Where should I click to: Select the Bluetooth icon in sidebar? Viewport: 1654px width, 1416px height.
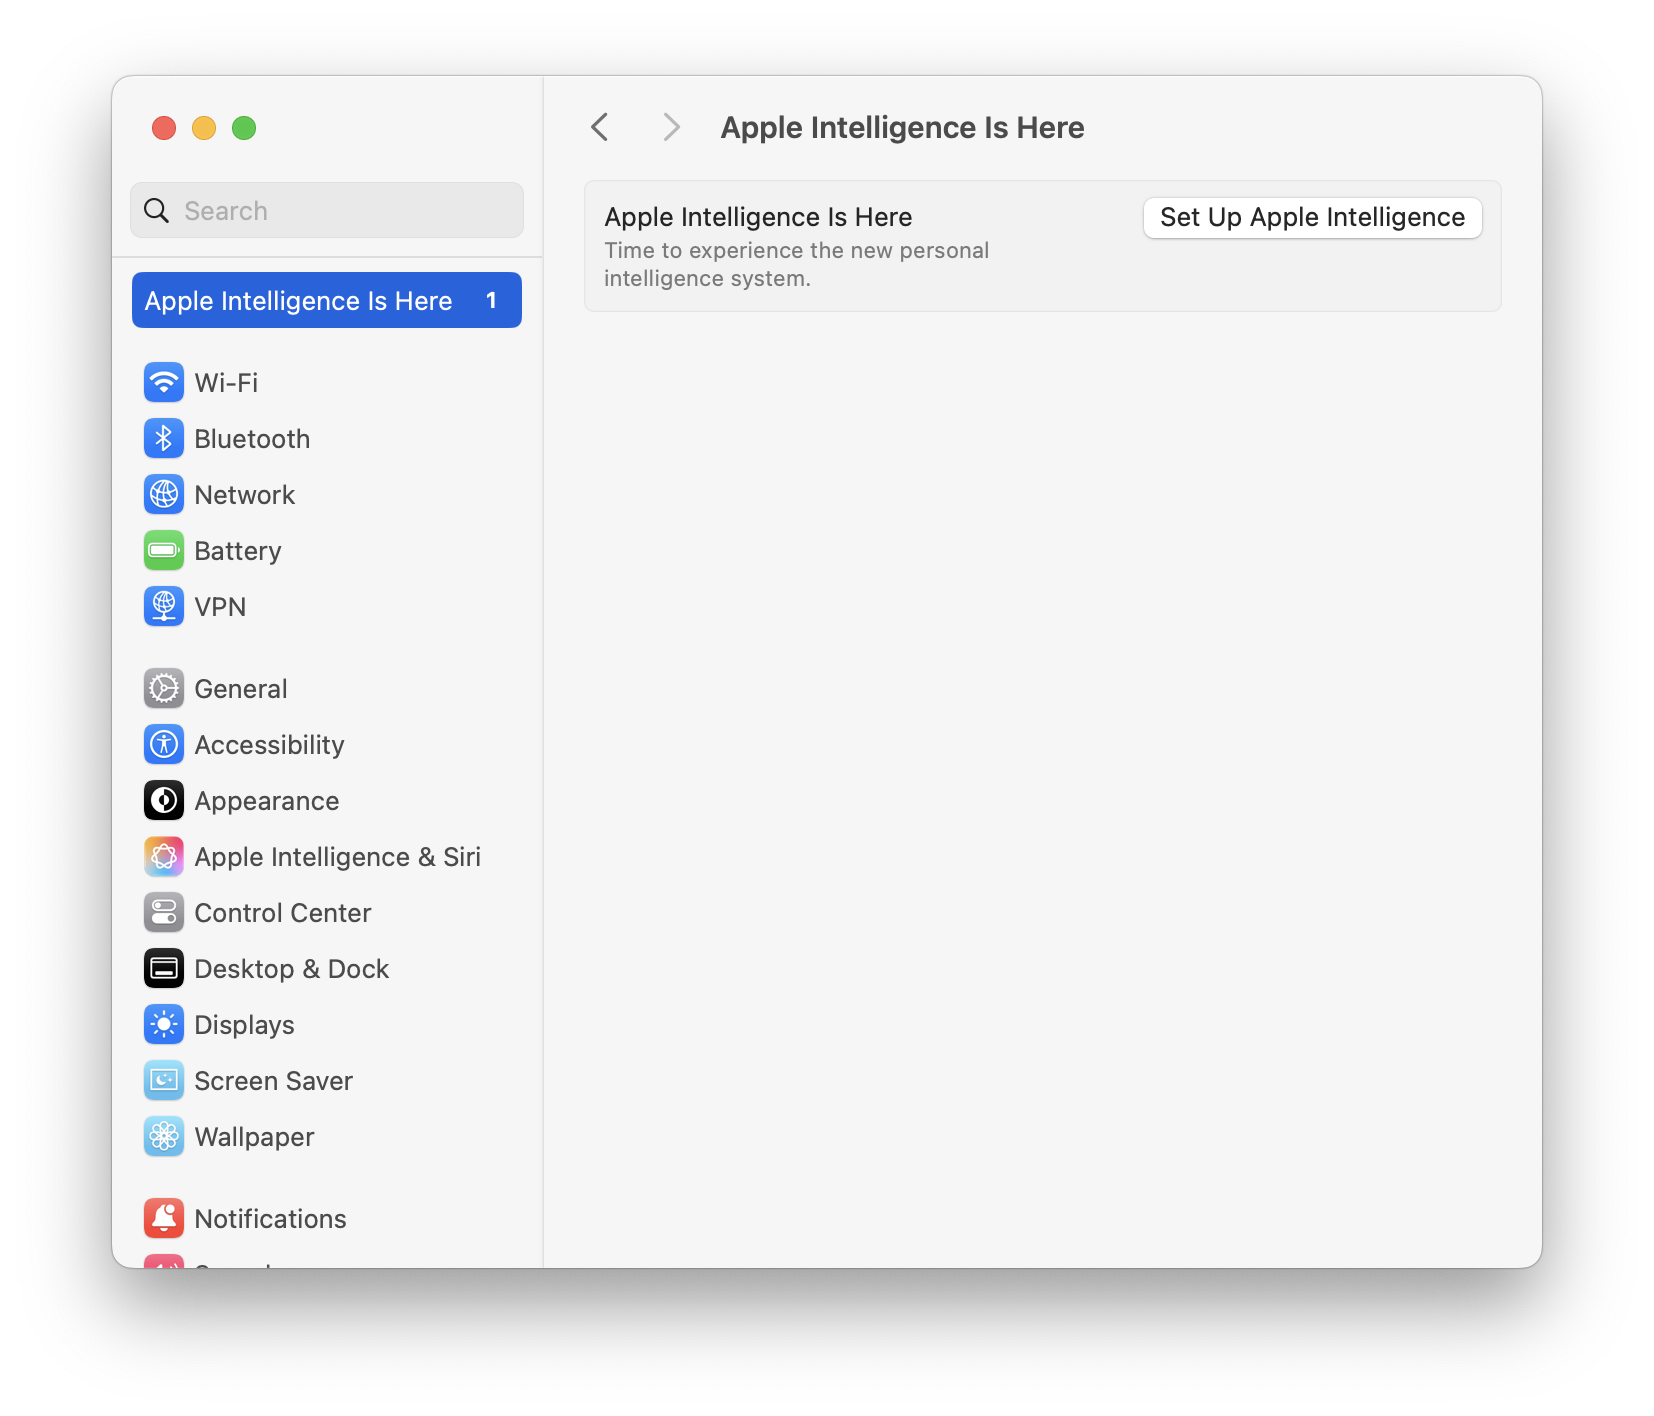(x=164, y=438)
